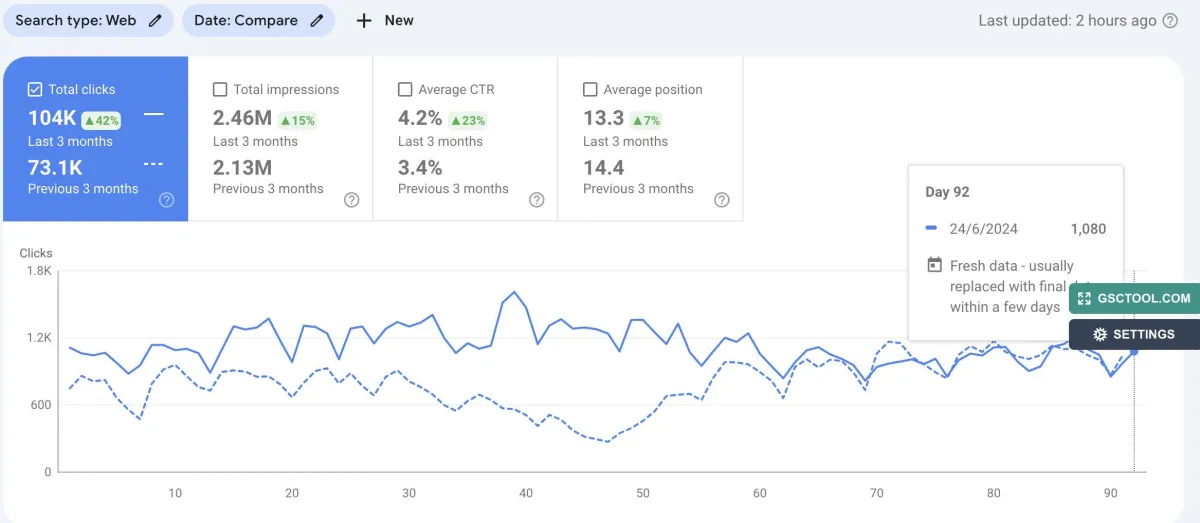The image size is (1200, 523).
Task: Click the GSCTOOL.COM button
Action: coord(1134,298)
